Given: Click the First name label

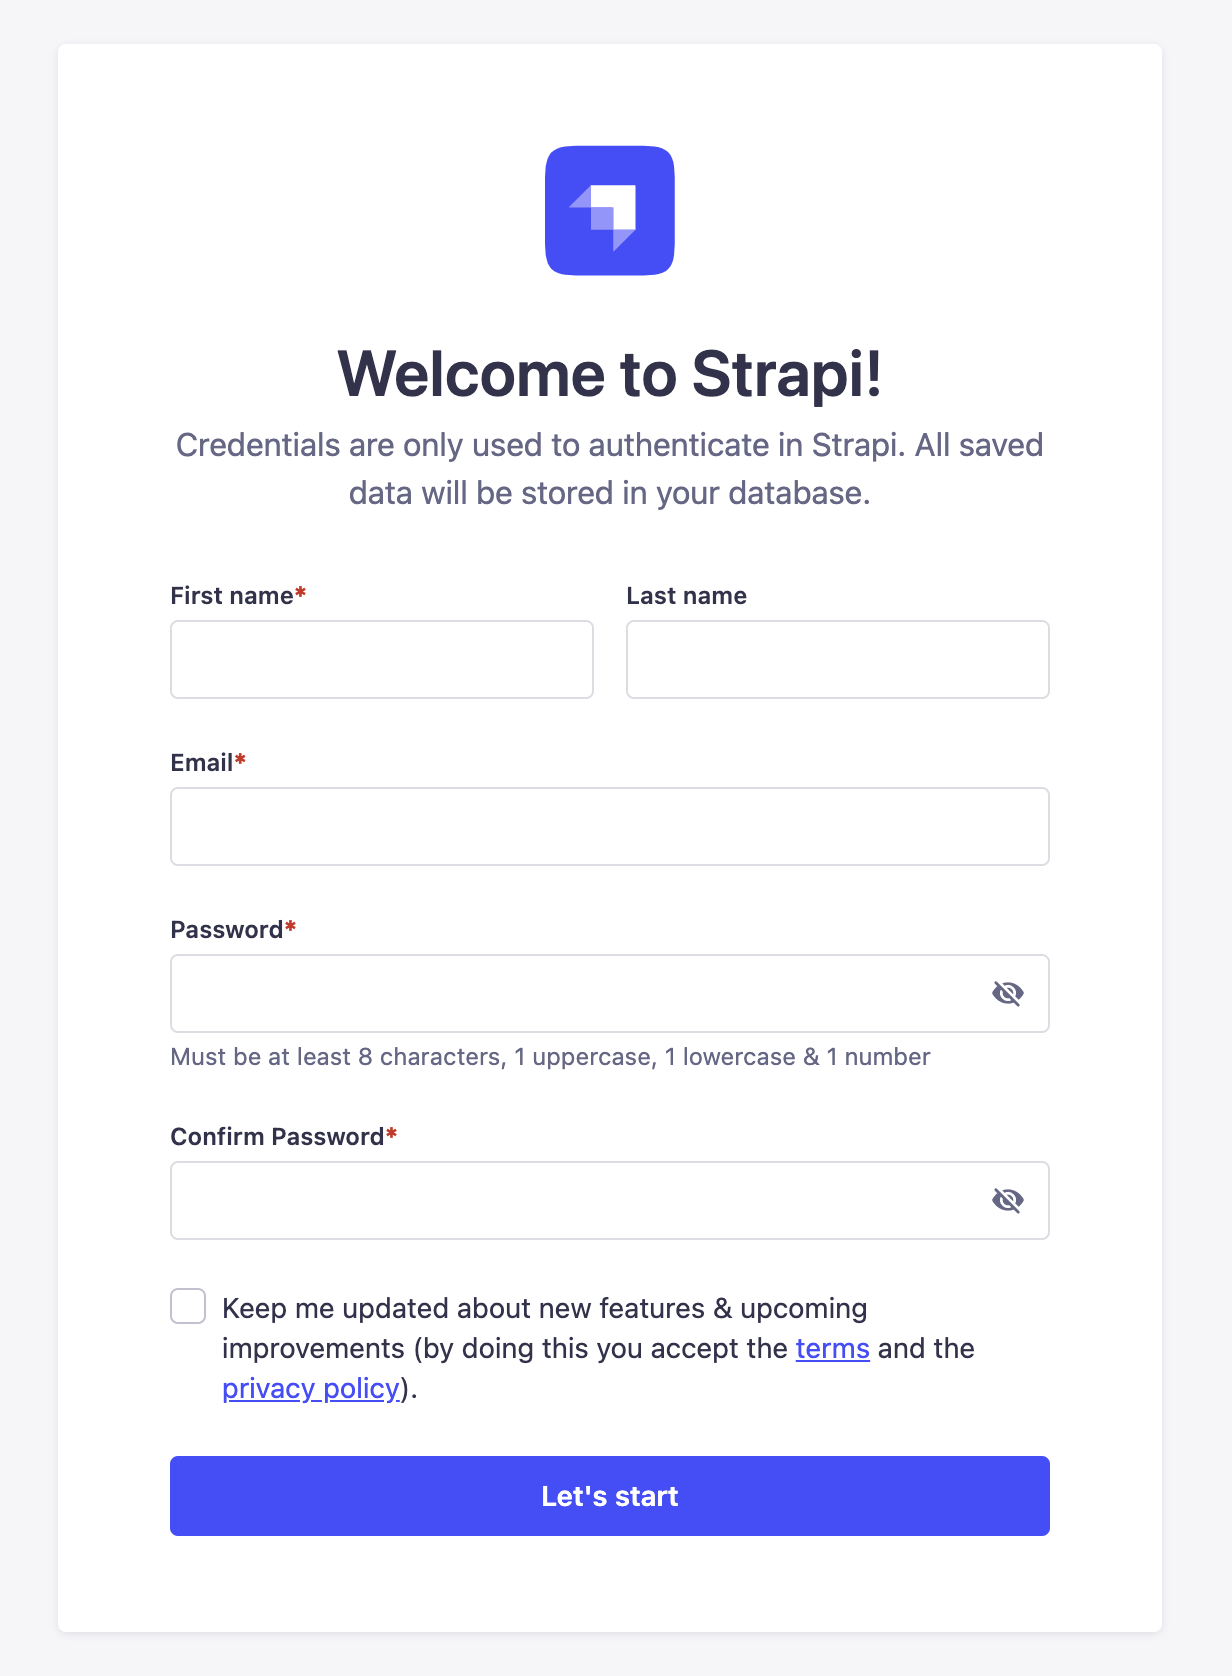Looking at the screenshot, I should (x=232, y=596).
